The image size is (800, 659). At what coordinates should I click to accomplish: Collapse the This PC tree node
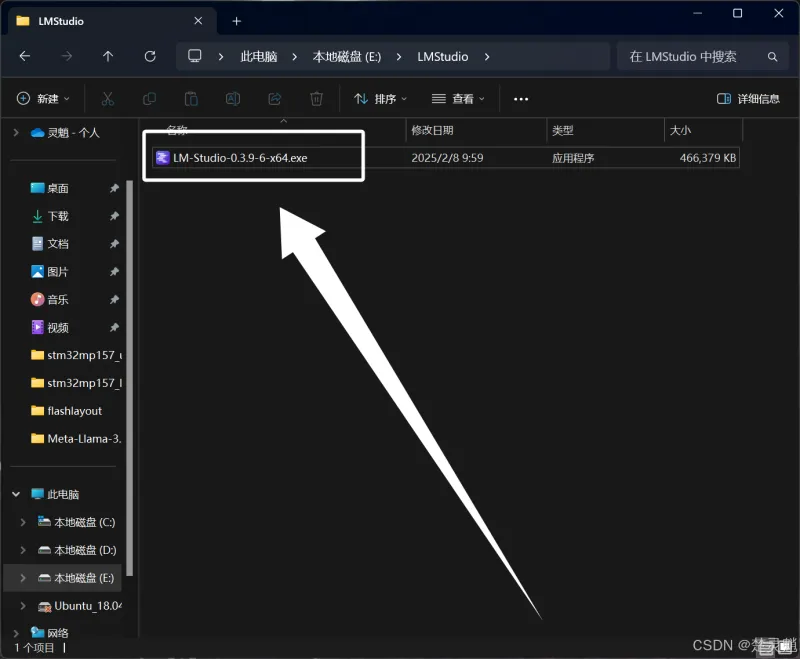point(16,494)
